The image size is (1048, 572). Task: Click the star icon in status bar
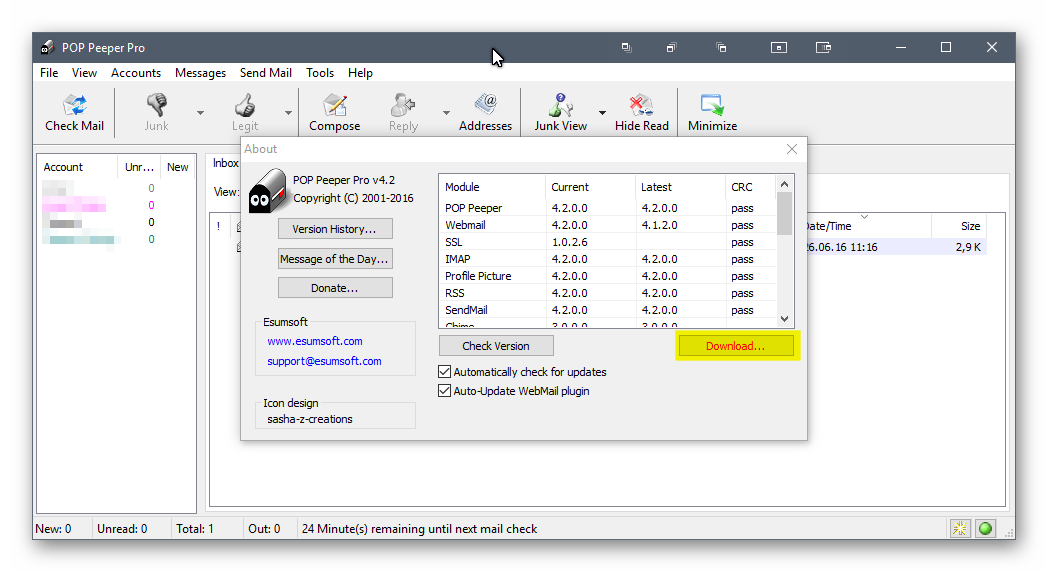click(960, 529)
